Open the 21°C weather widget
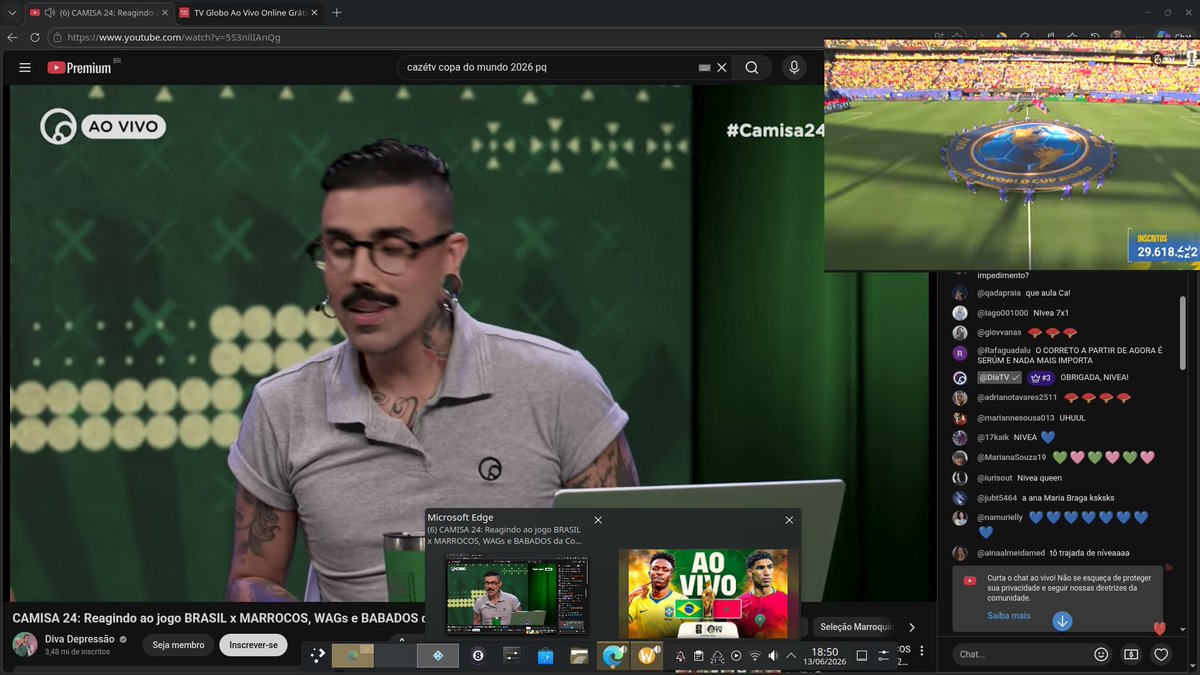This screenshot has width=1200, height=675. click(717, 656)
